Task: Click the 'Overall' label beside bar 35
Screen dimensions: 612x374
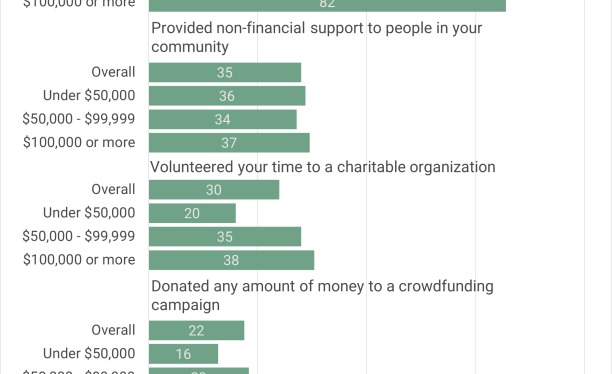Action: [x=113, y=72]
